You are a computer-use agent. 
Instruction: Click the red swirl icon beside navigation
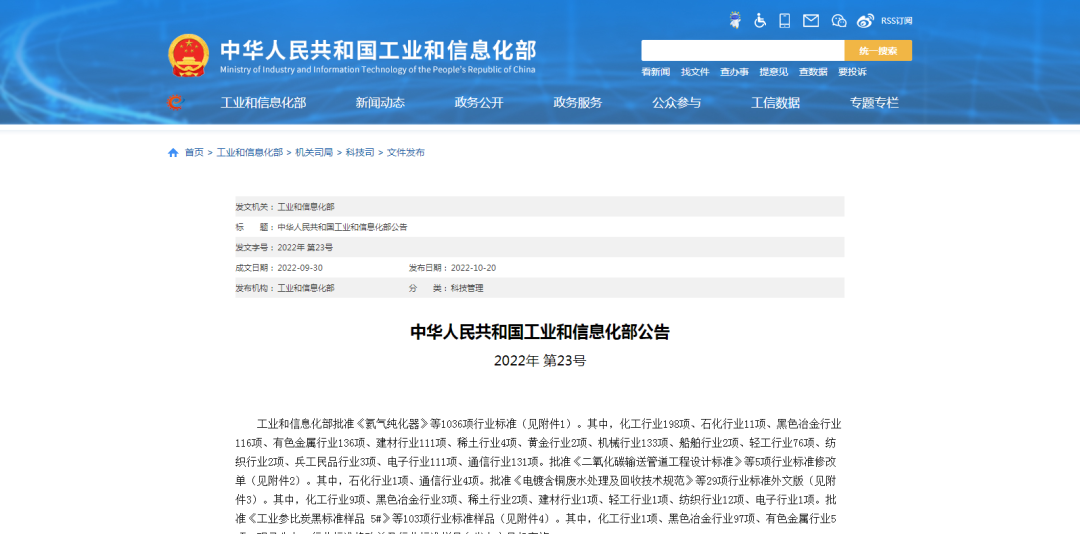click(176, 103)
